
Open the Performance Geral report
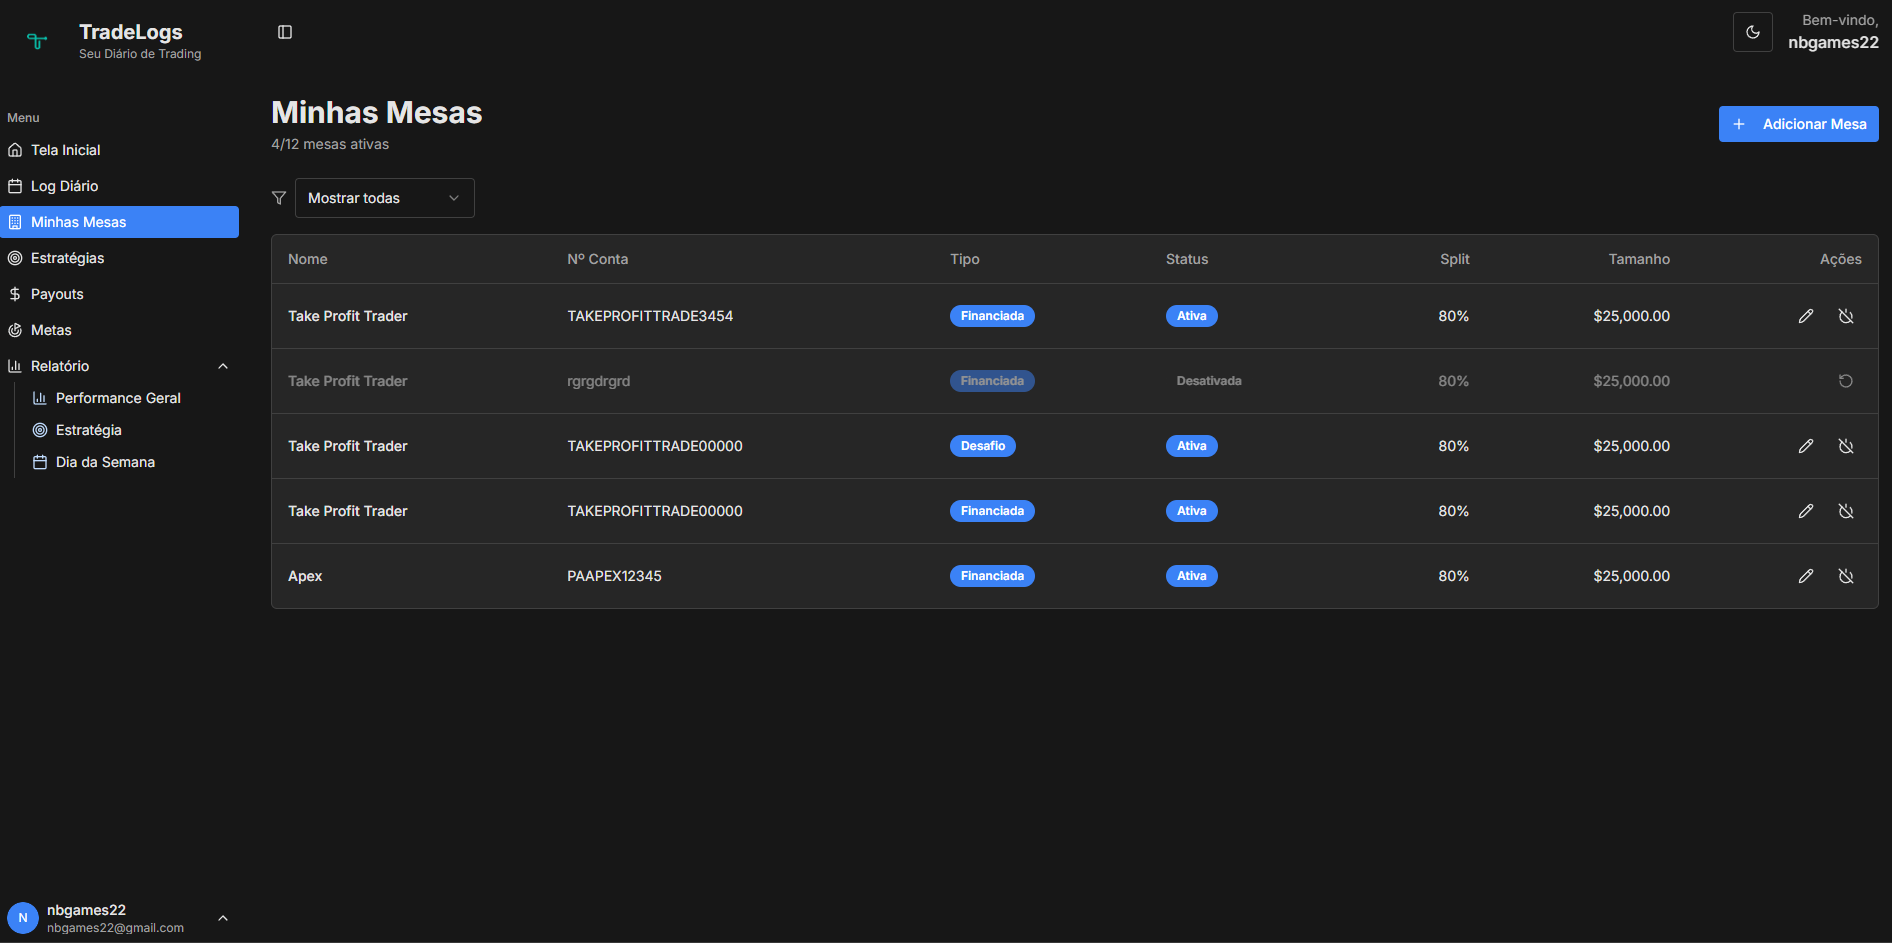point(118,398)
